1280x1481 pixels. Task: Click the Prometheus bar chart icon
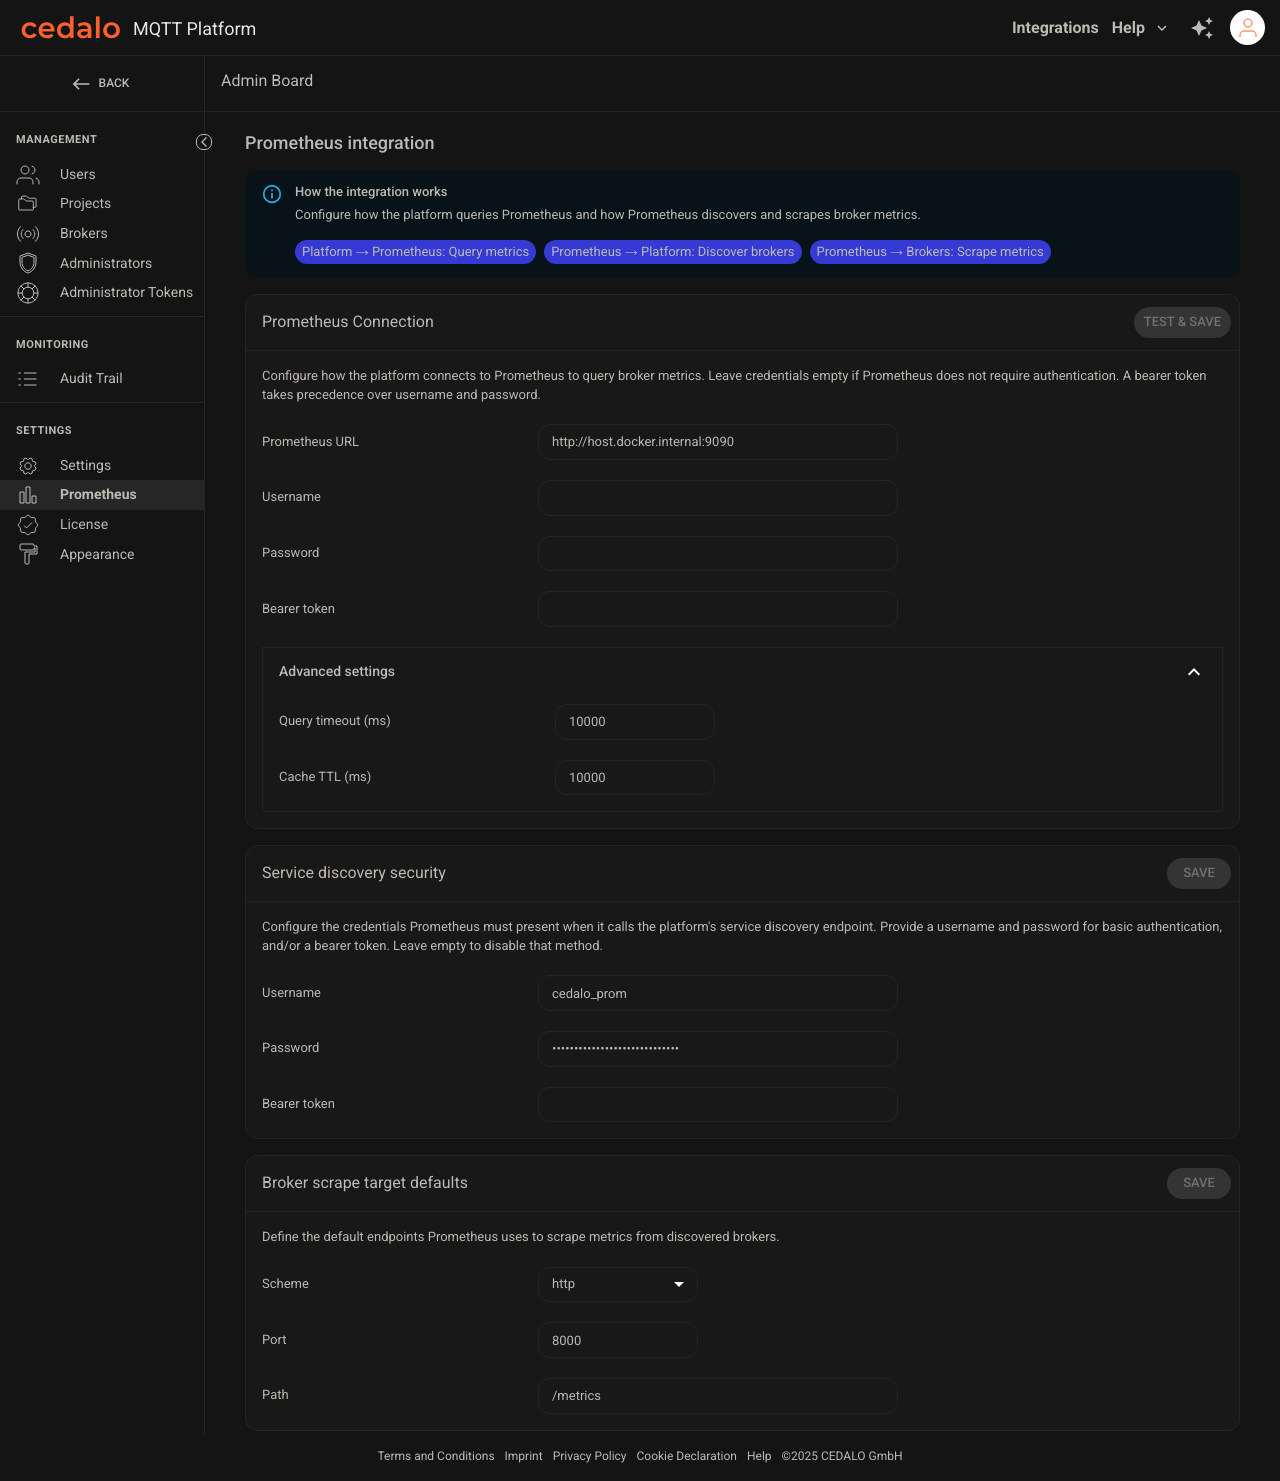tap(28, 495)
